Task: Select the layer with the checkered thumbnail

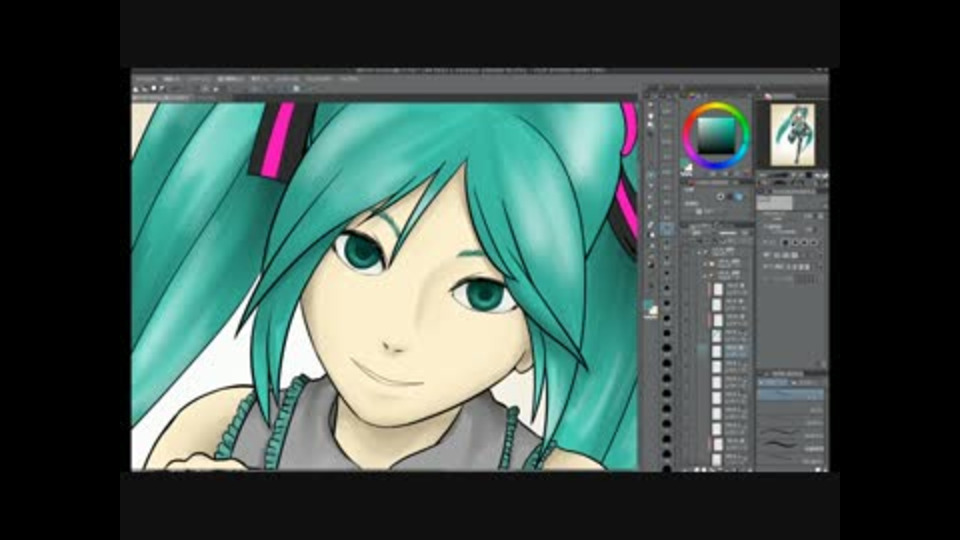Action: pyautogui.click(x=716, y=336)
